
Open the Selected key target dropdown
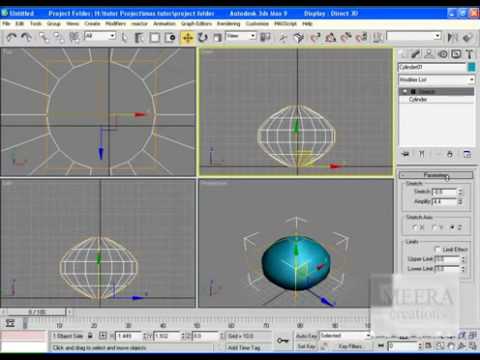click(x=345, y=335)
